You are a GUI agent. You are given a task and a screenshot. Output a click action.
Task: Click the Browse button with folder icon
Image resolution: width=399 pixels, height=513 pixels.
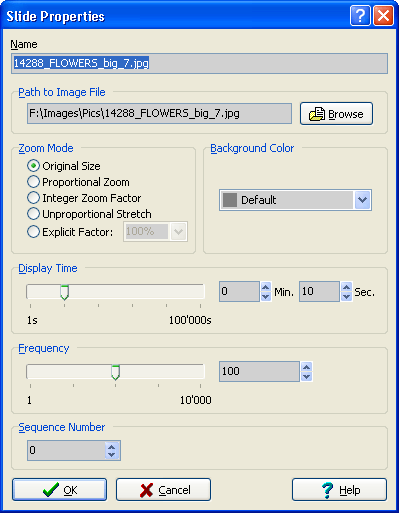[x=336, y=114]
